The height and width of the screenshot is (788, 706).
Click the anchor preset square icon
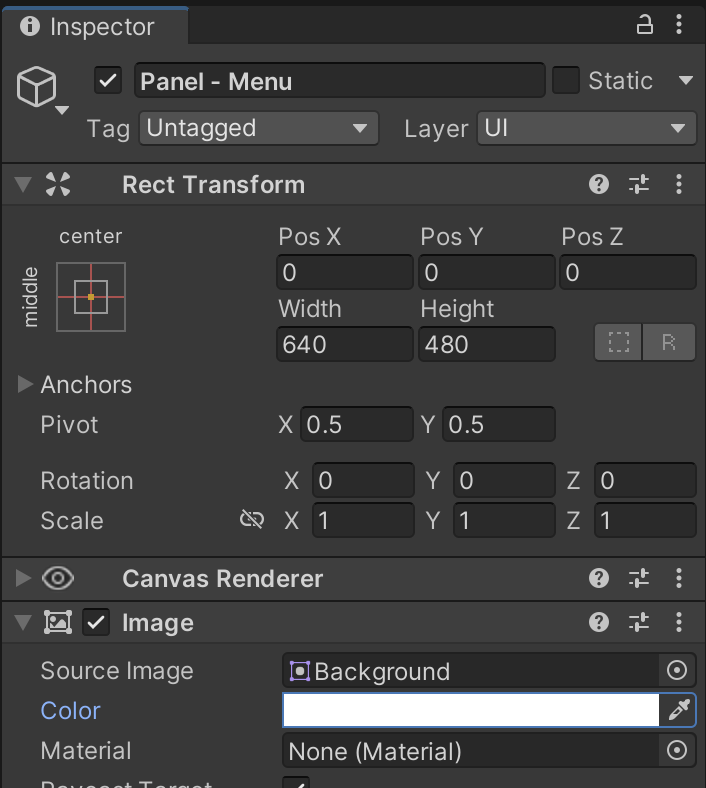point(91,296)
